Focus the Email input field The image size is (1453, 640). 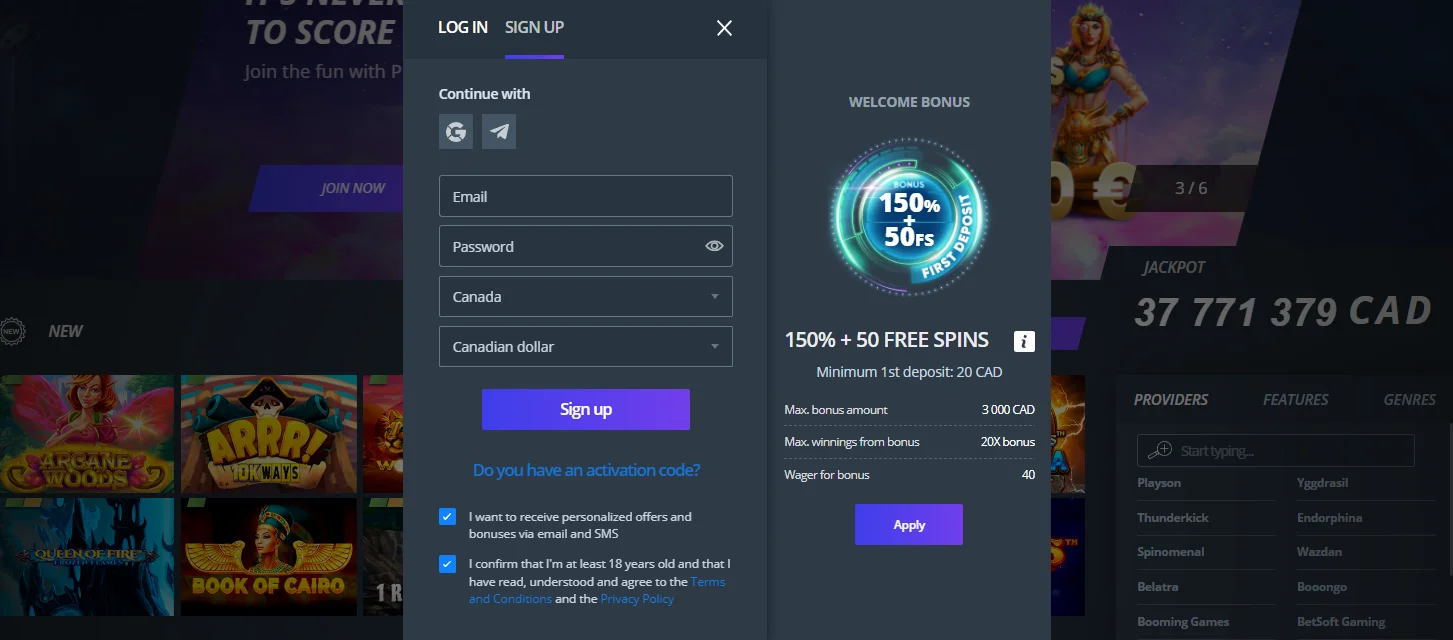(x=586, y=197)
